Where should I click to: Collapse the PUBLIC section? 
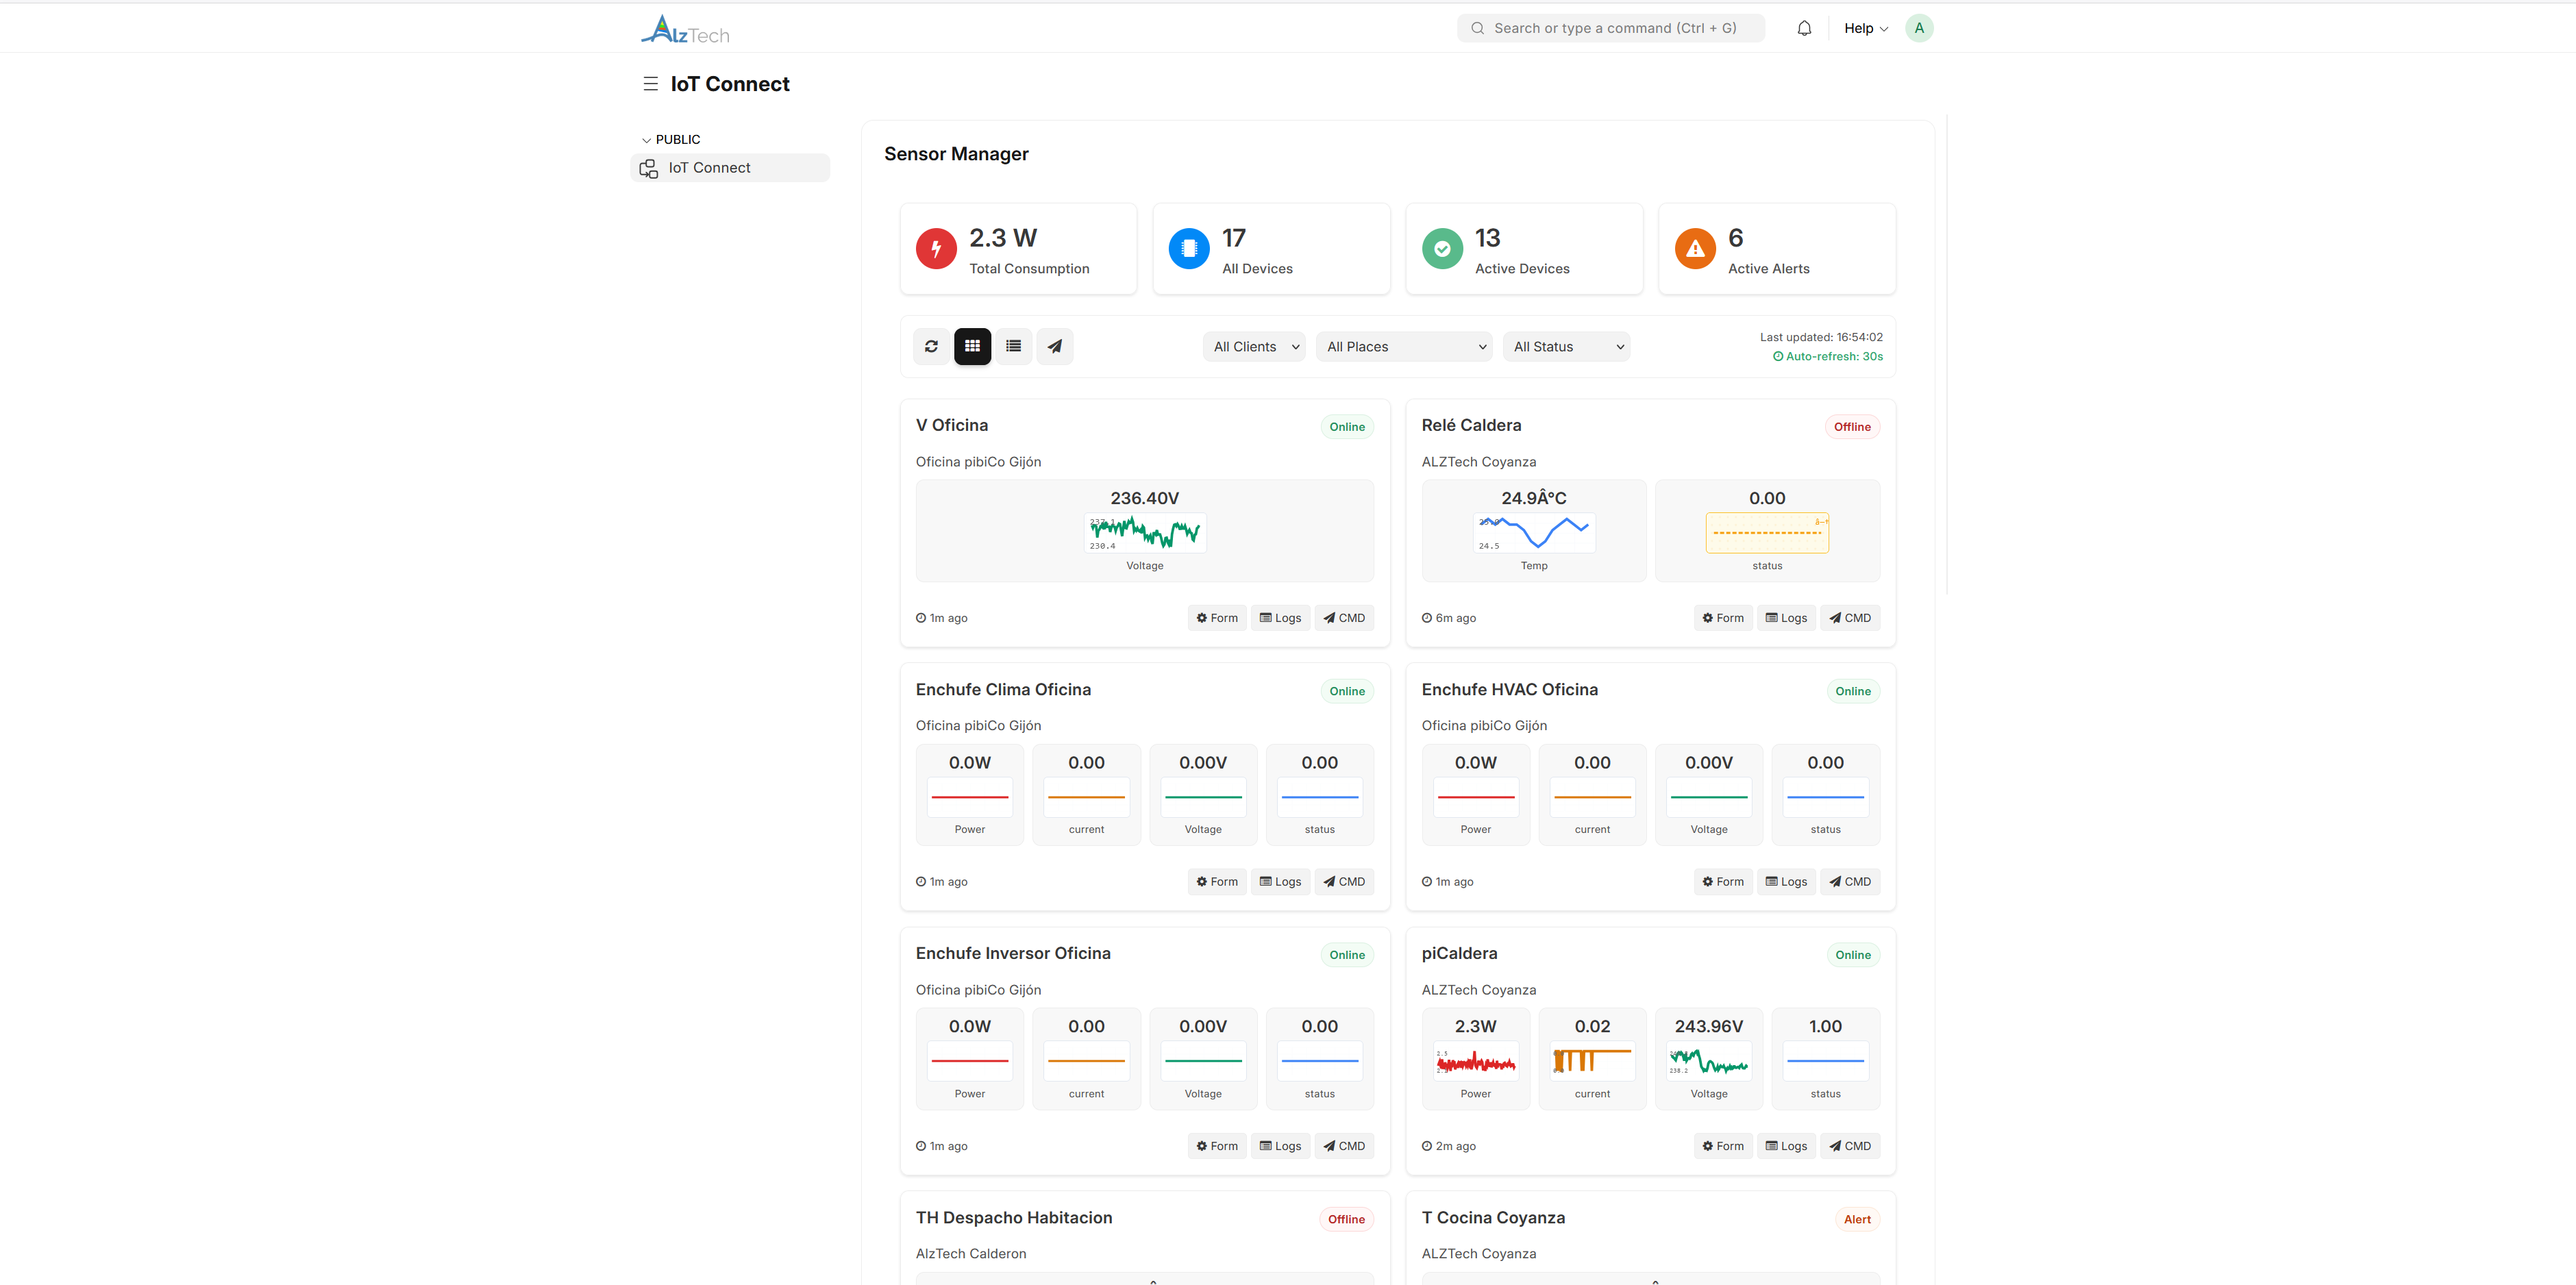(647, 139)
